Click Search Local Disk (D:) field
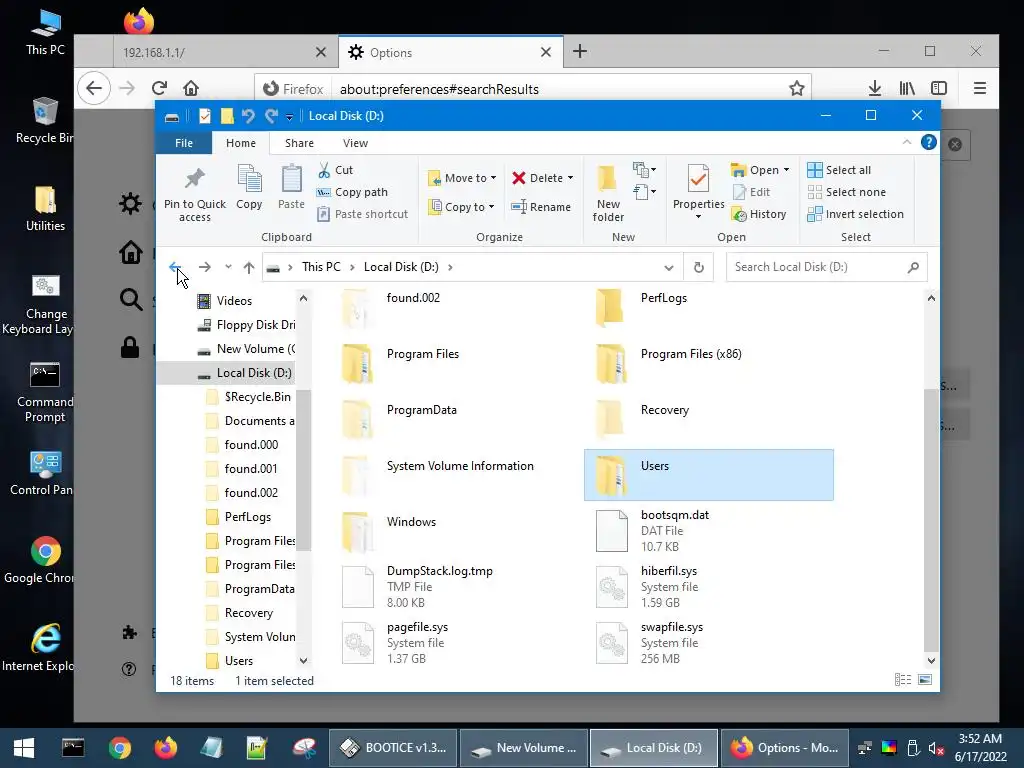 pyautogui.click(x=826, y=267)
